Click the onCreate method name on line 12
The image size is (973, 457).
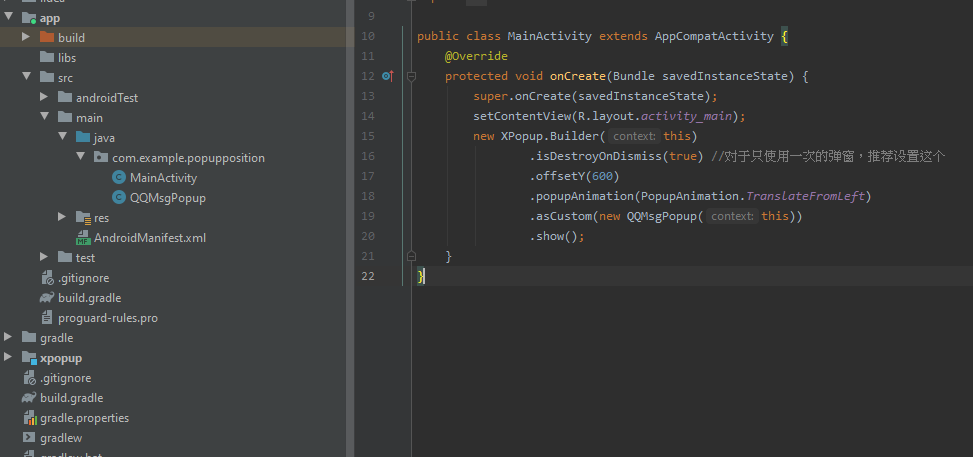tap(578, 76)
